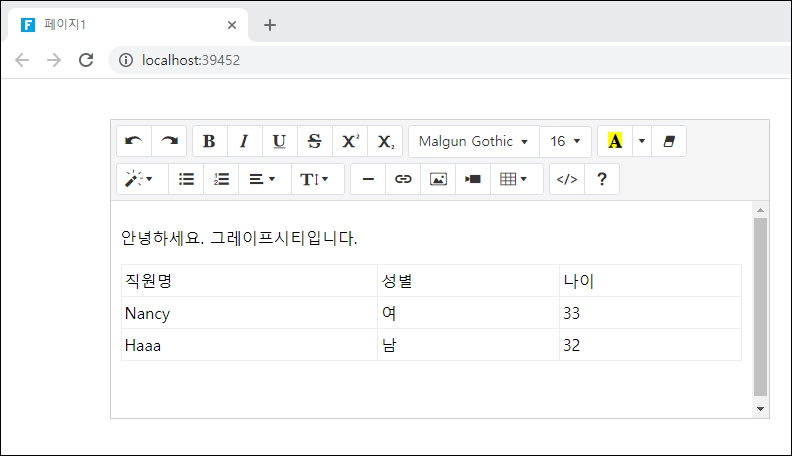
Task: Clear formatting with eraser icon
Action: (x=669, y=141)
